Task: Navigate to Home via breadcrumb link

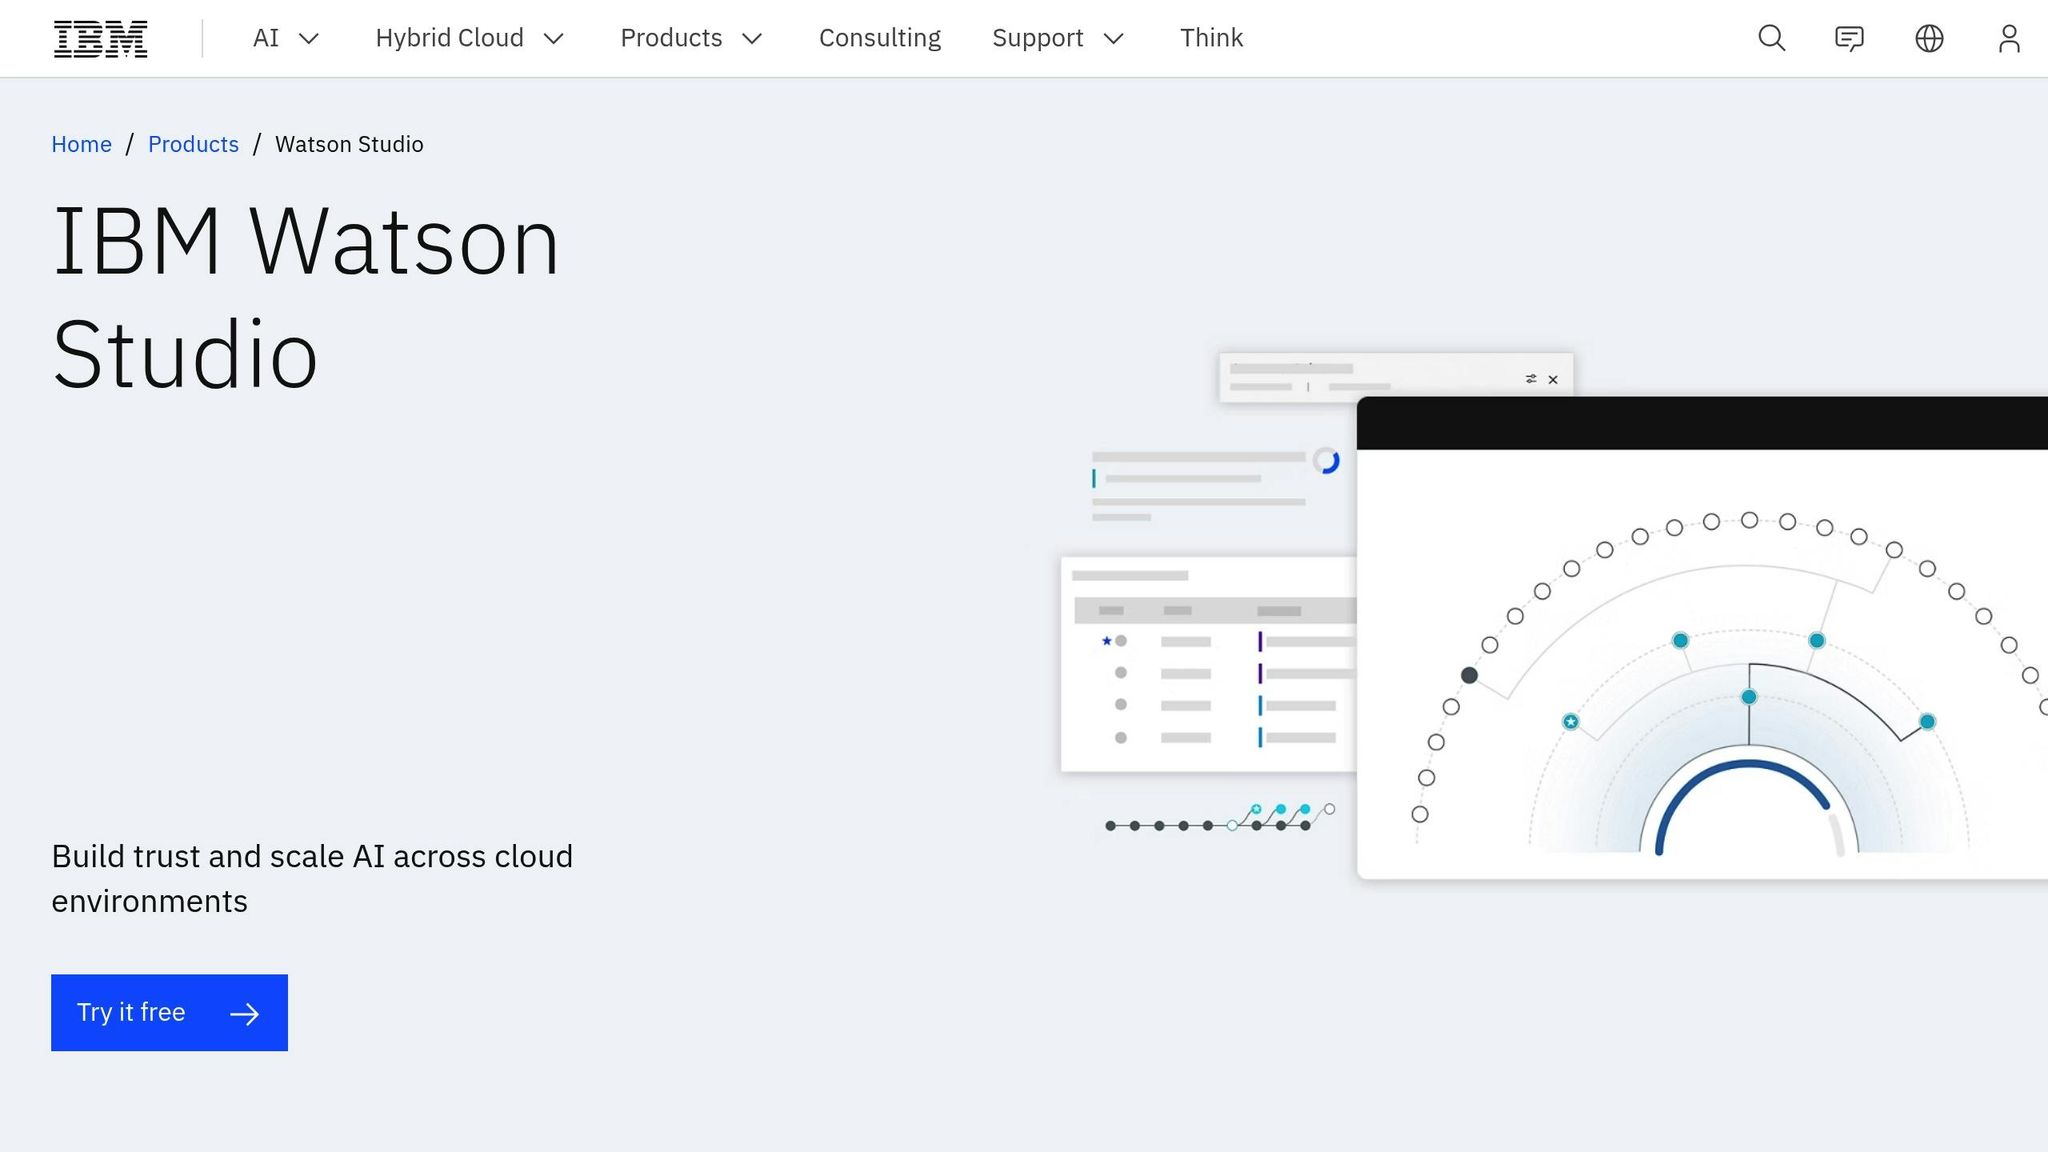Action: [x=81, y=144]
